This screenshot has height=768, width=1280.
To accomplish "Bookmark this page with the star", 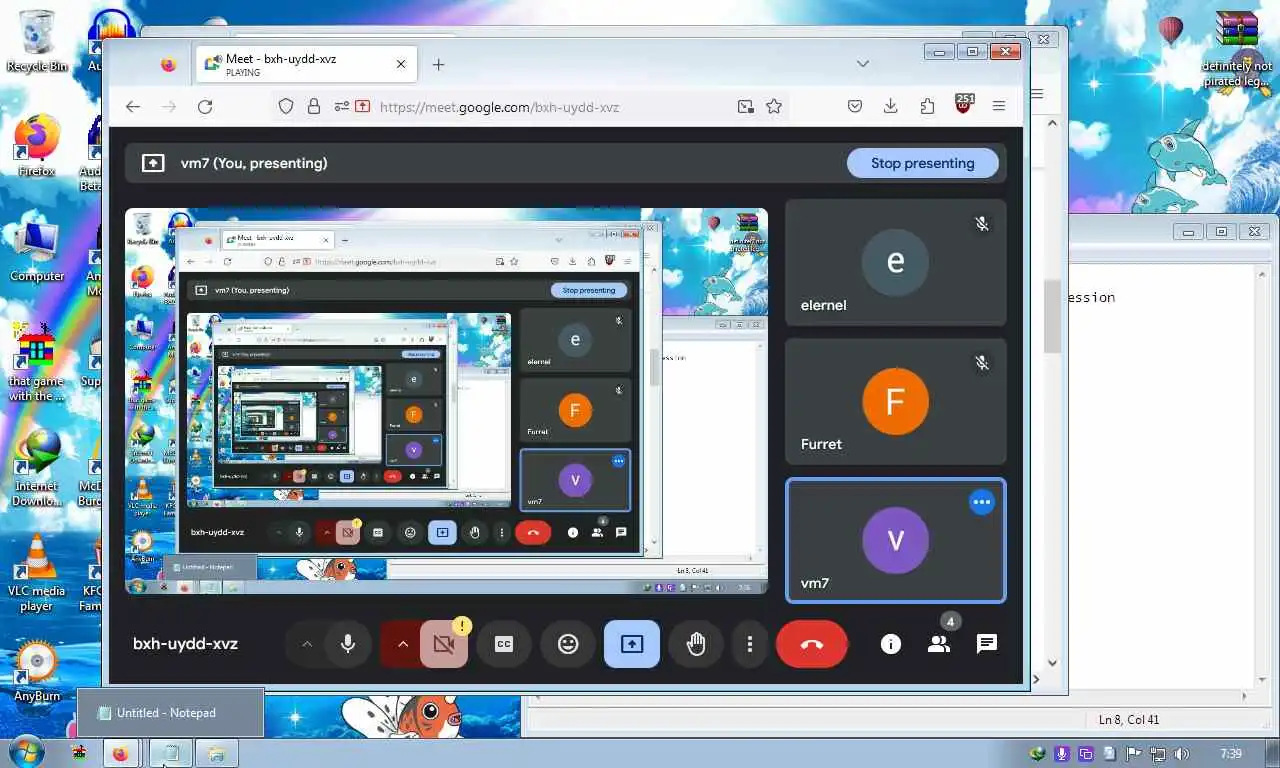I will pyautogui.click(x=774, y=106).
